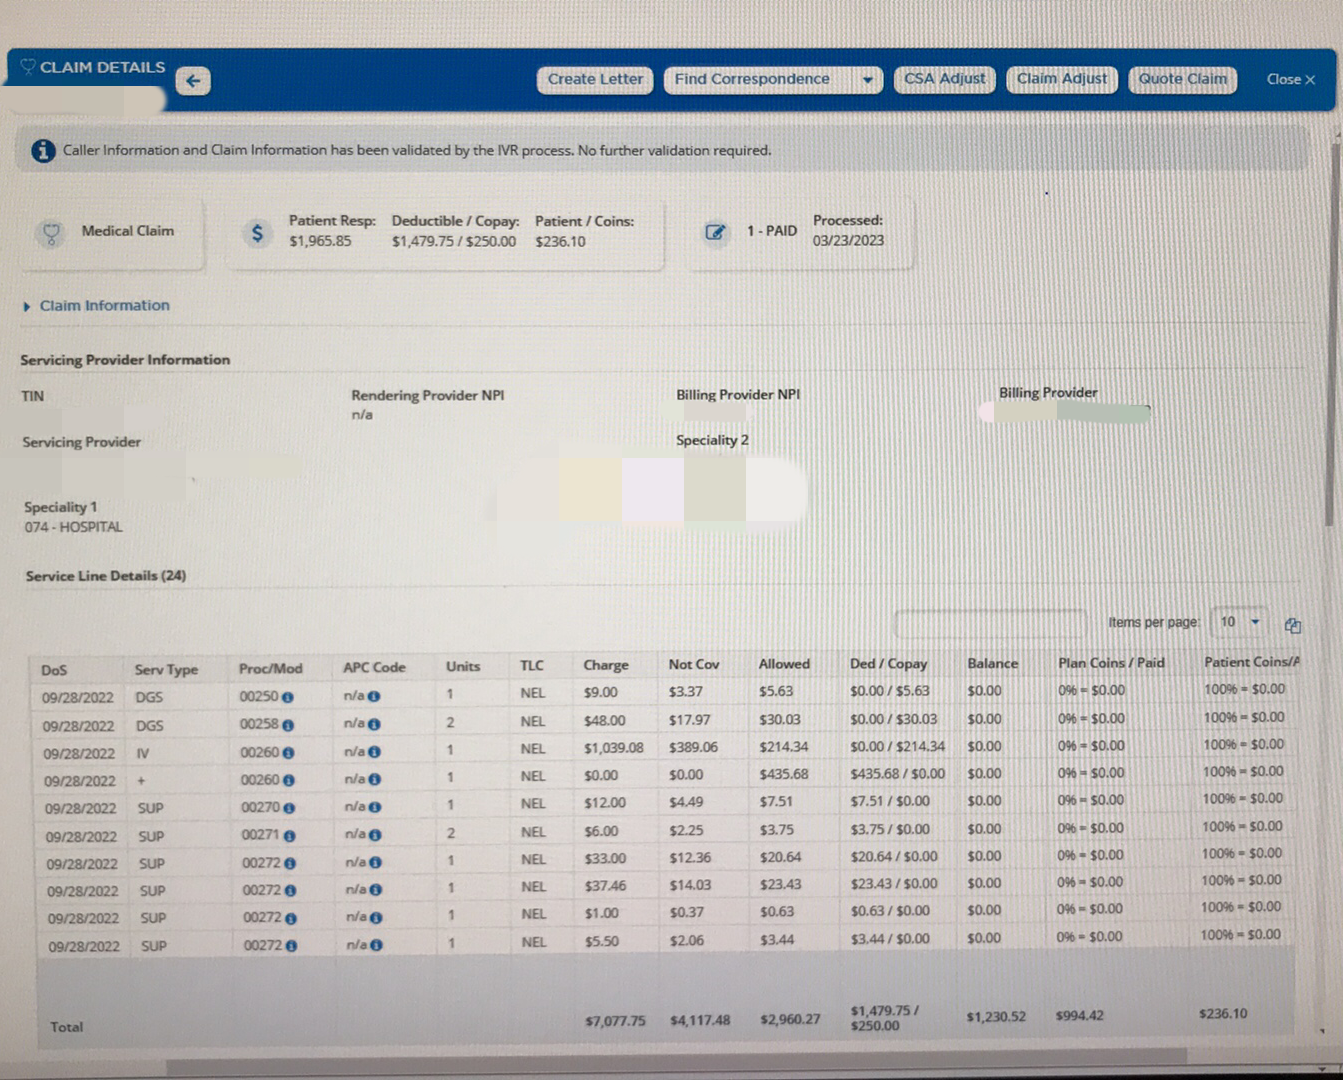Click 00272 info icon in $1.00 charge row
The width and height of the screenshot is (1343, 1080).
click(291, 918)
